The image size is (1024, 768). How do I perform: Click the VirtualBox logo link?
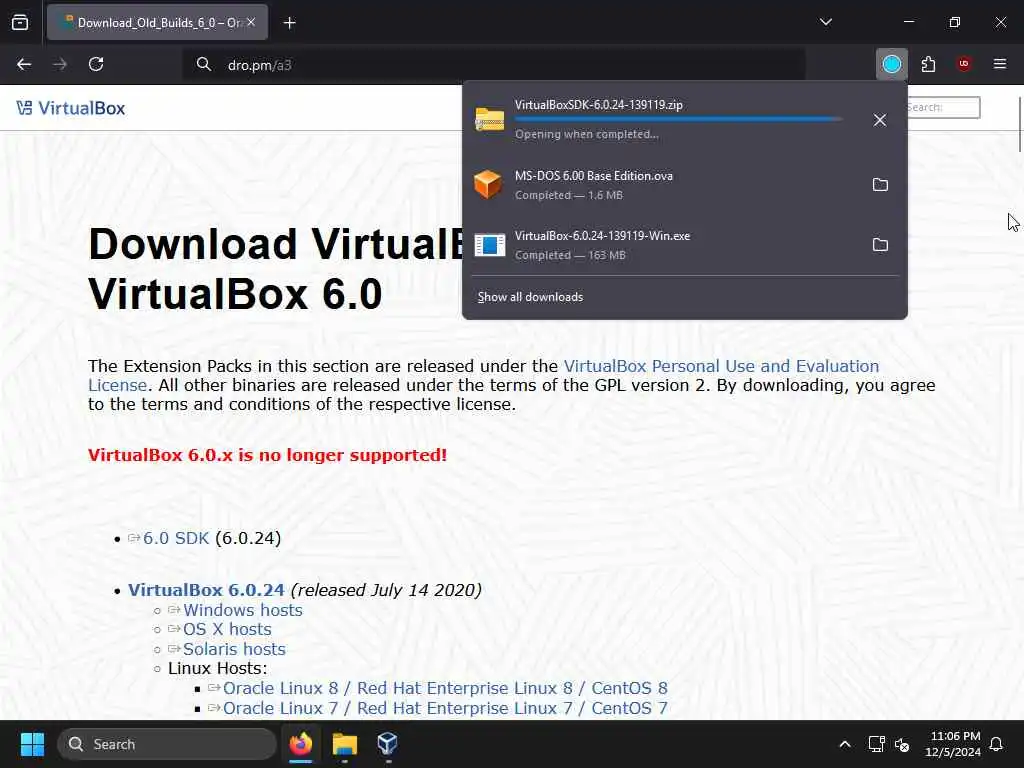point(71,108)
